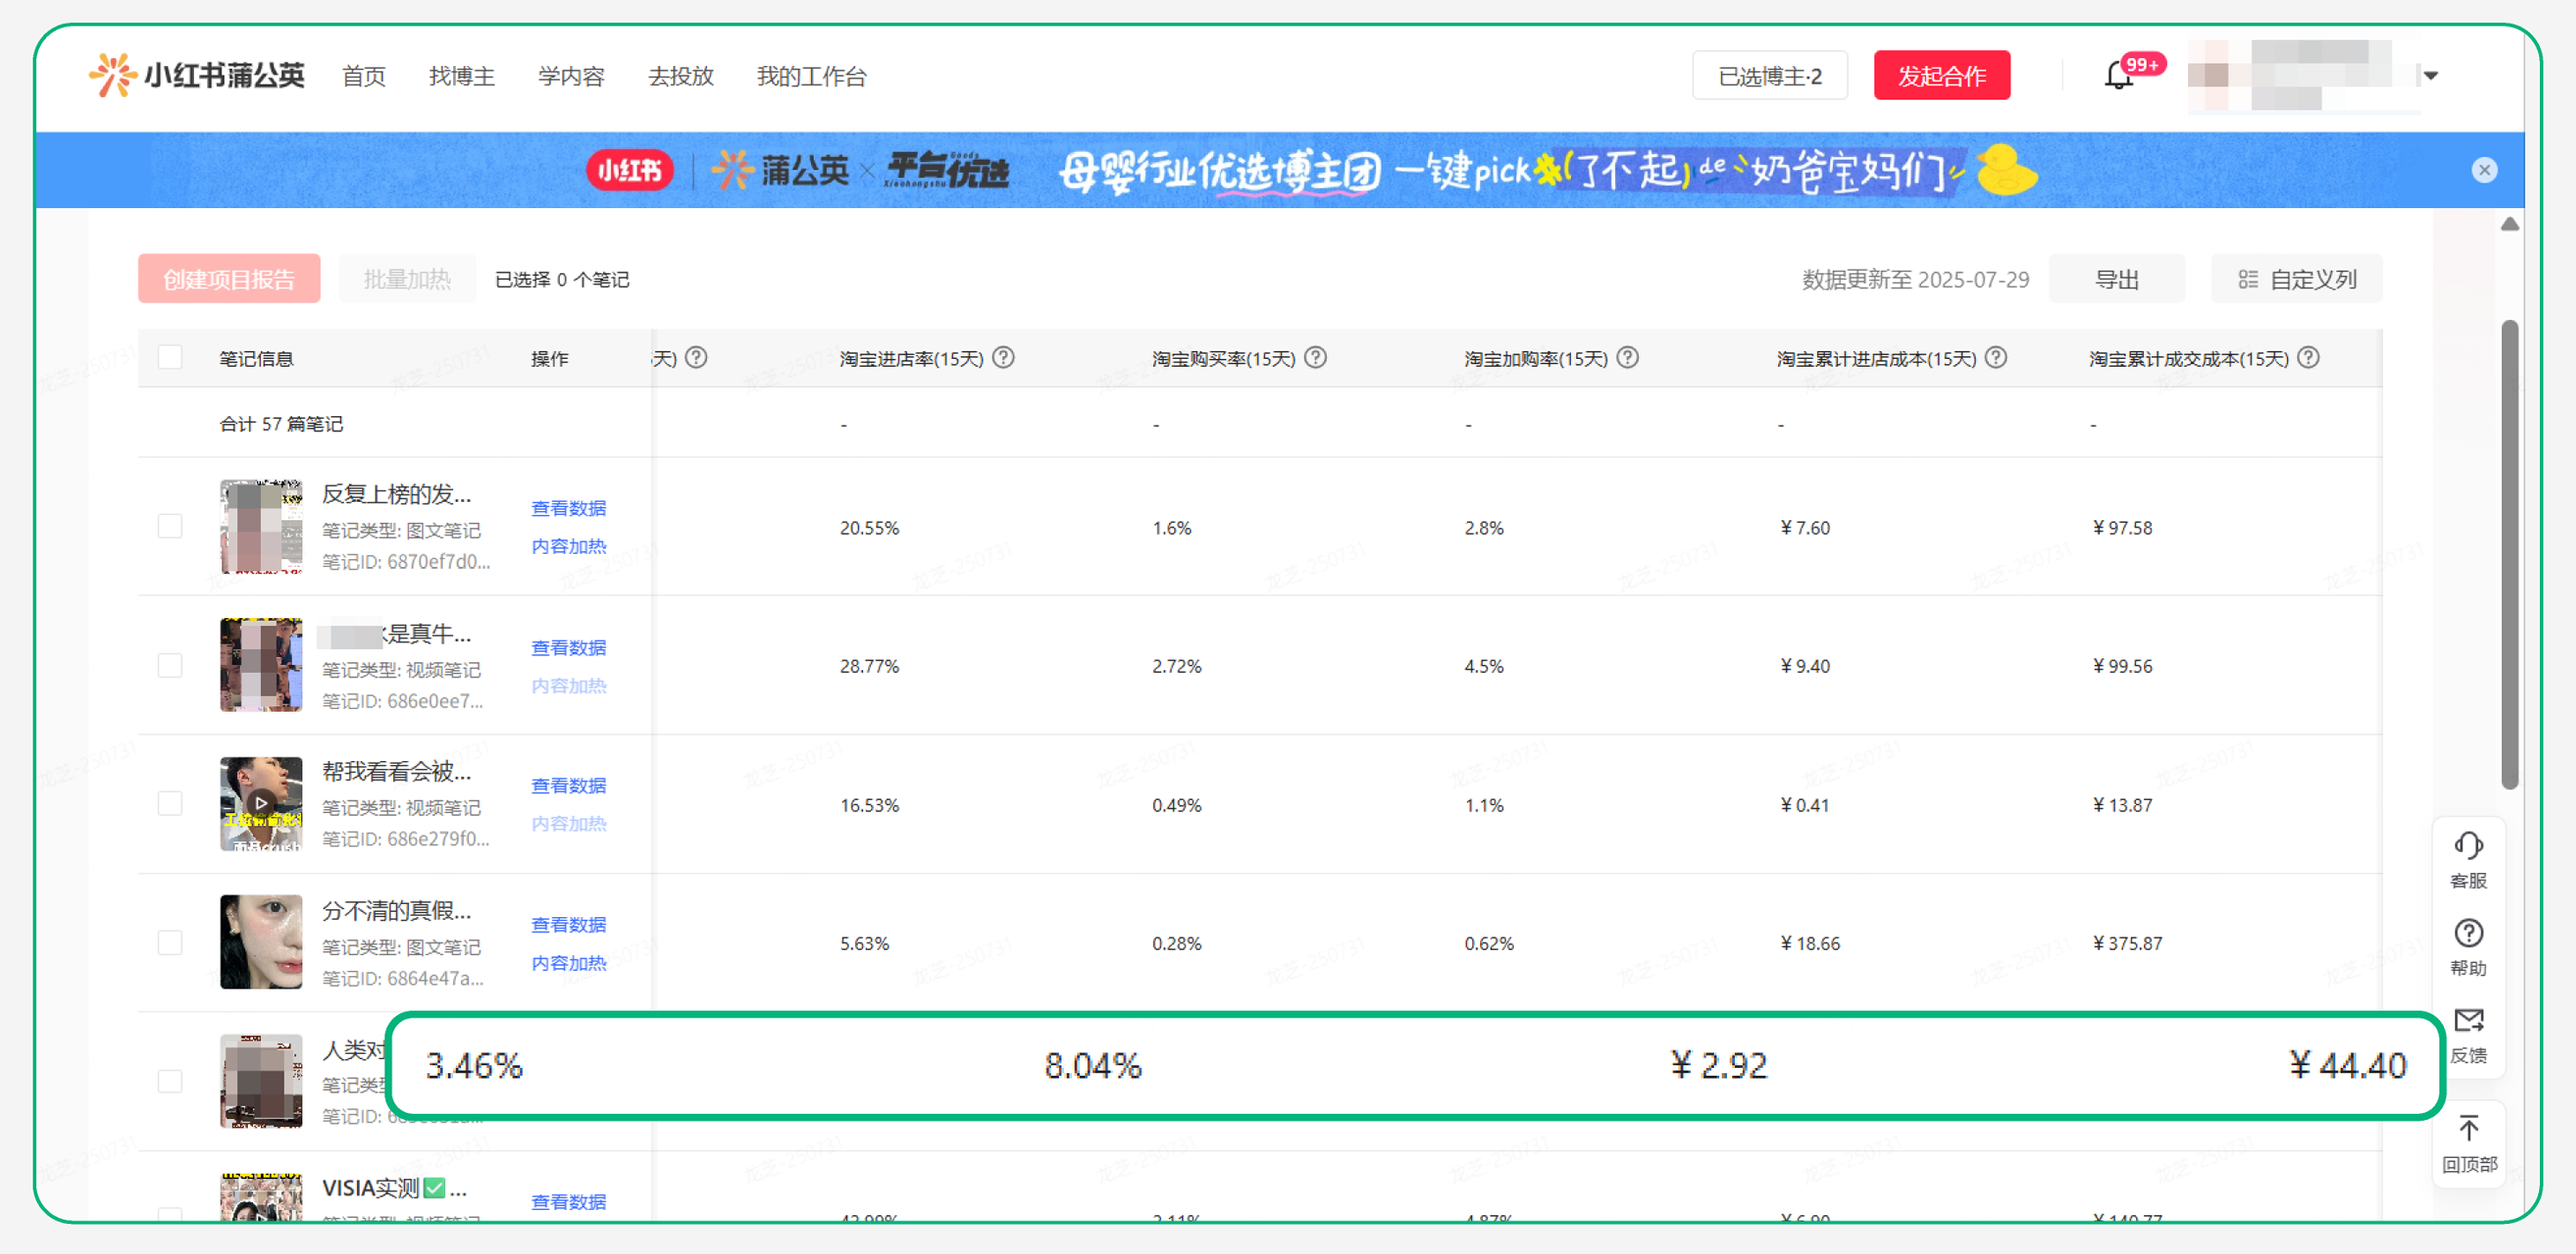Click 合计 57 篇笔记 summary row text

point(281,424)
